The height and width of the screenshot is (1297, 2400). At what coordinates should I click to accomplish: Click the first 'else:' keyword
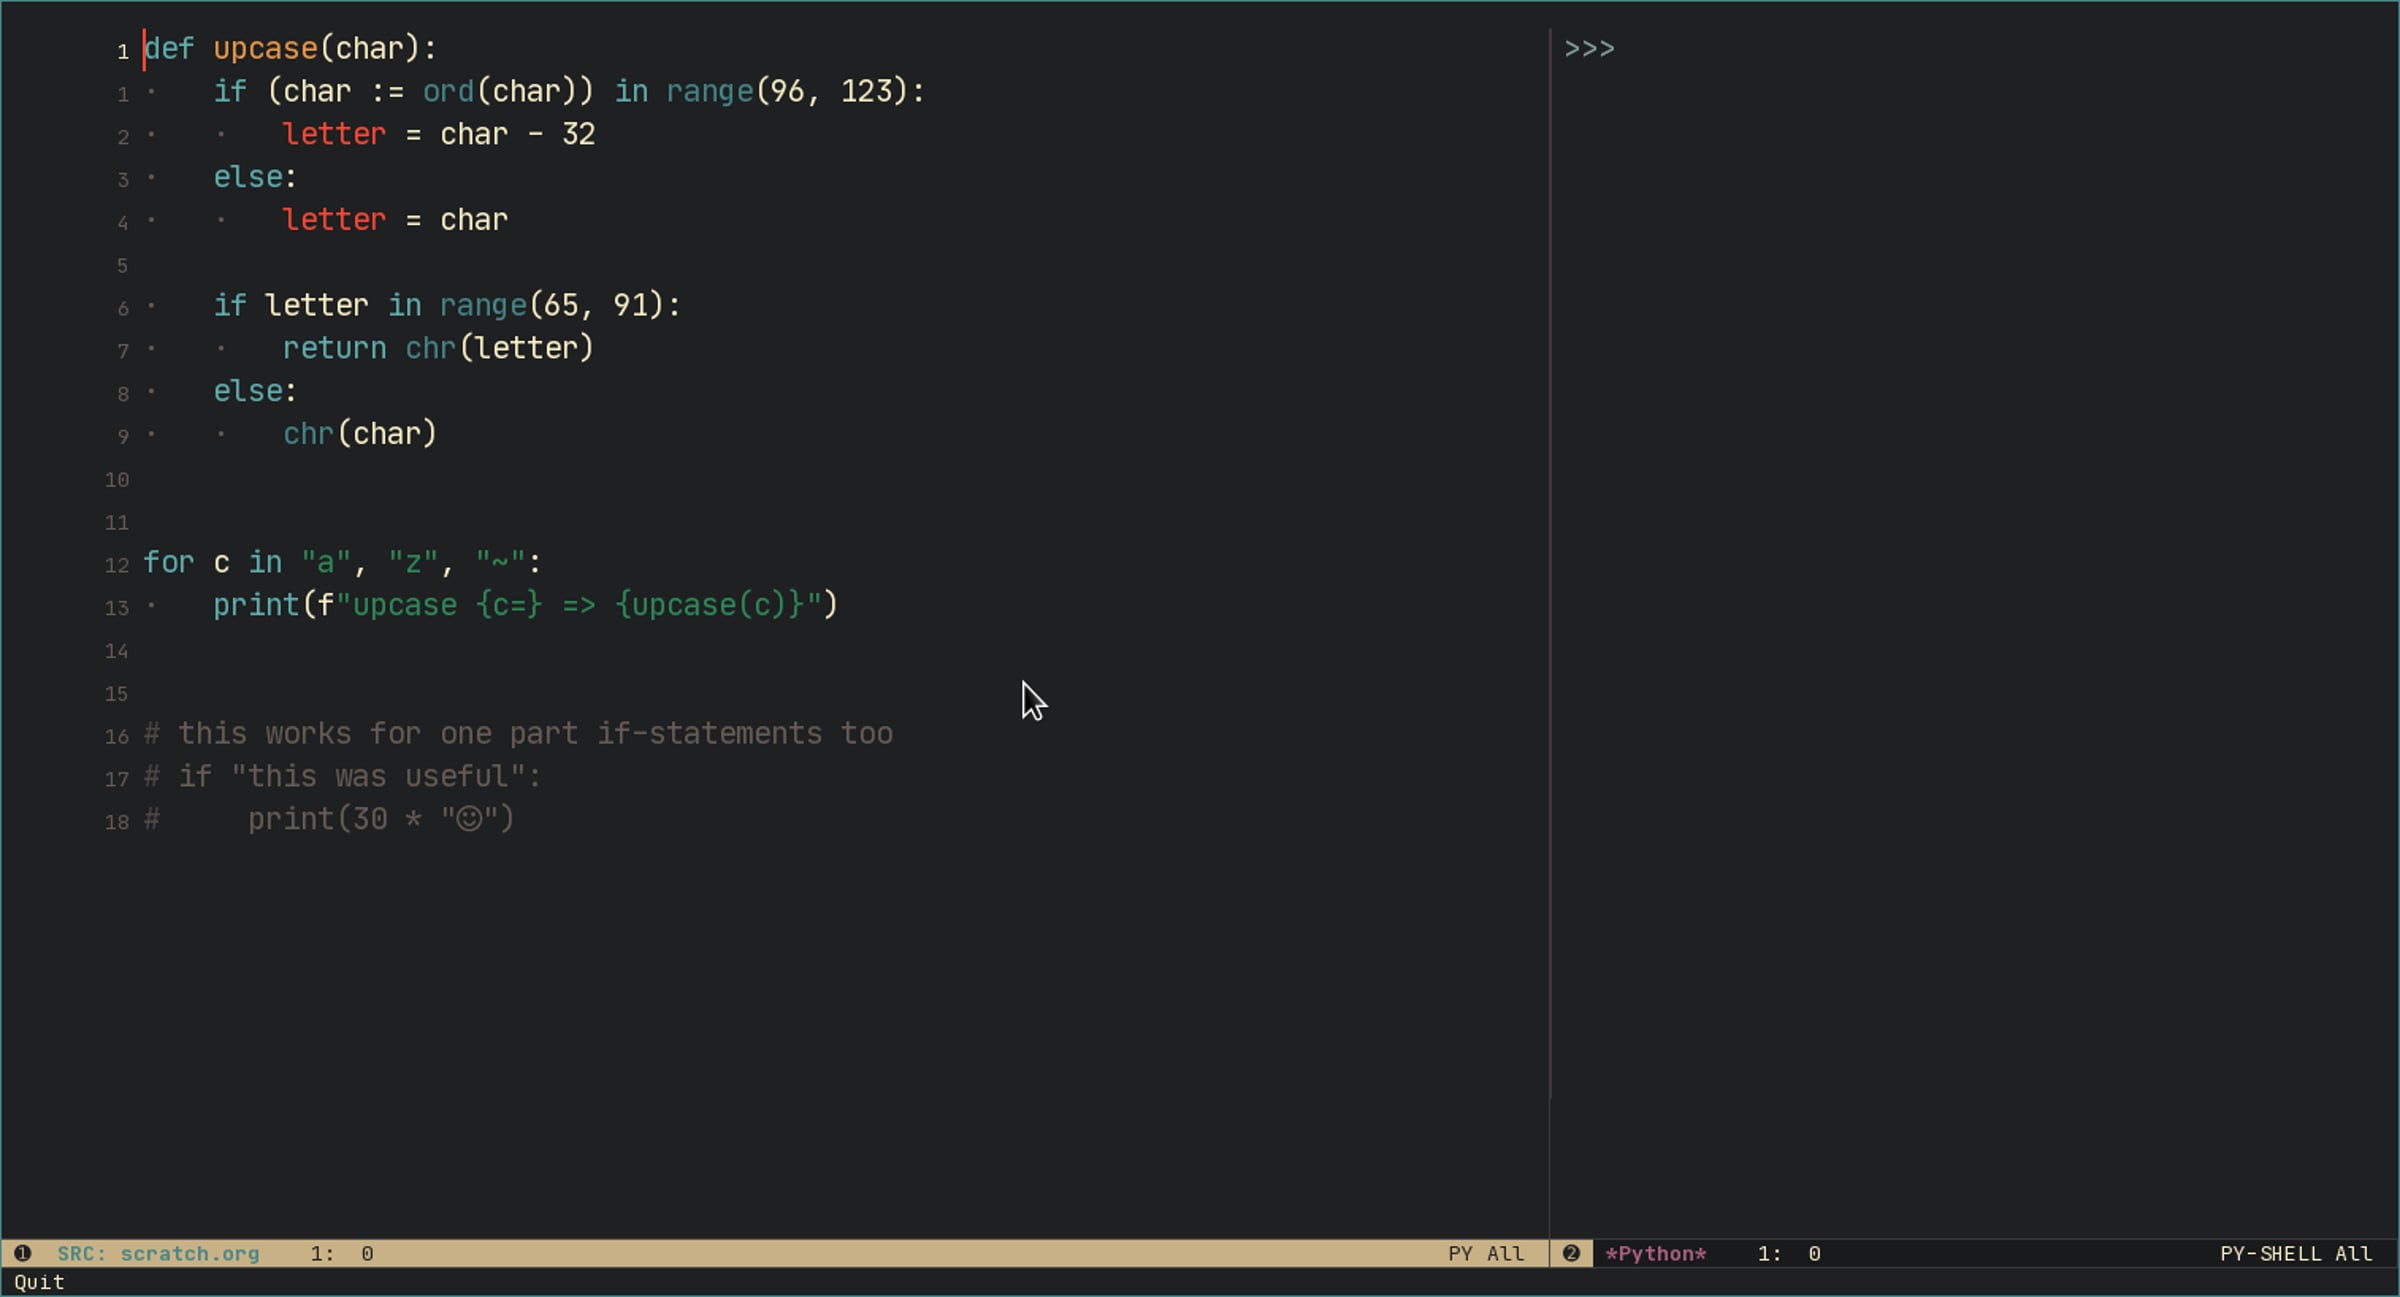coord(255,177)
